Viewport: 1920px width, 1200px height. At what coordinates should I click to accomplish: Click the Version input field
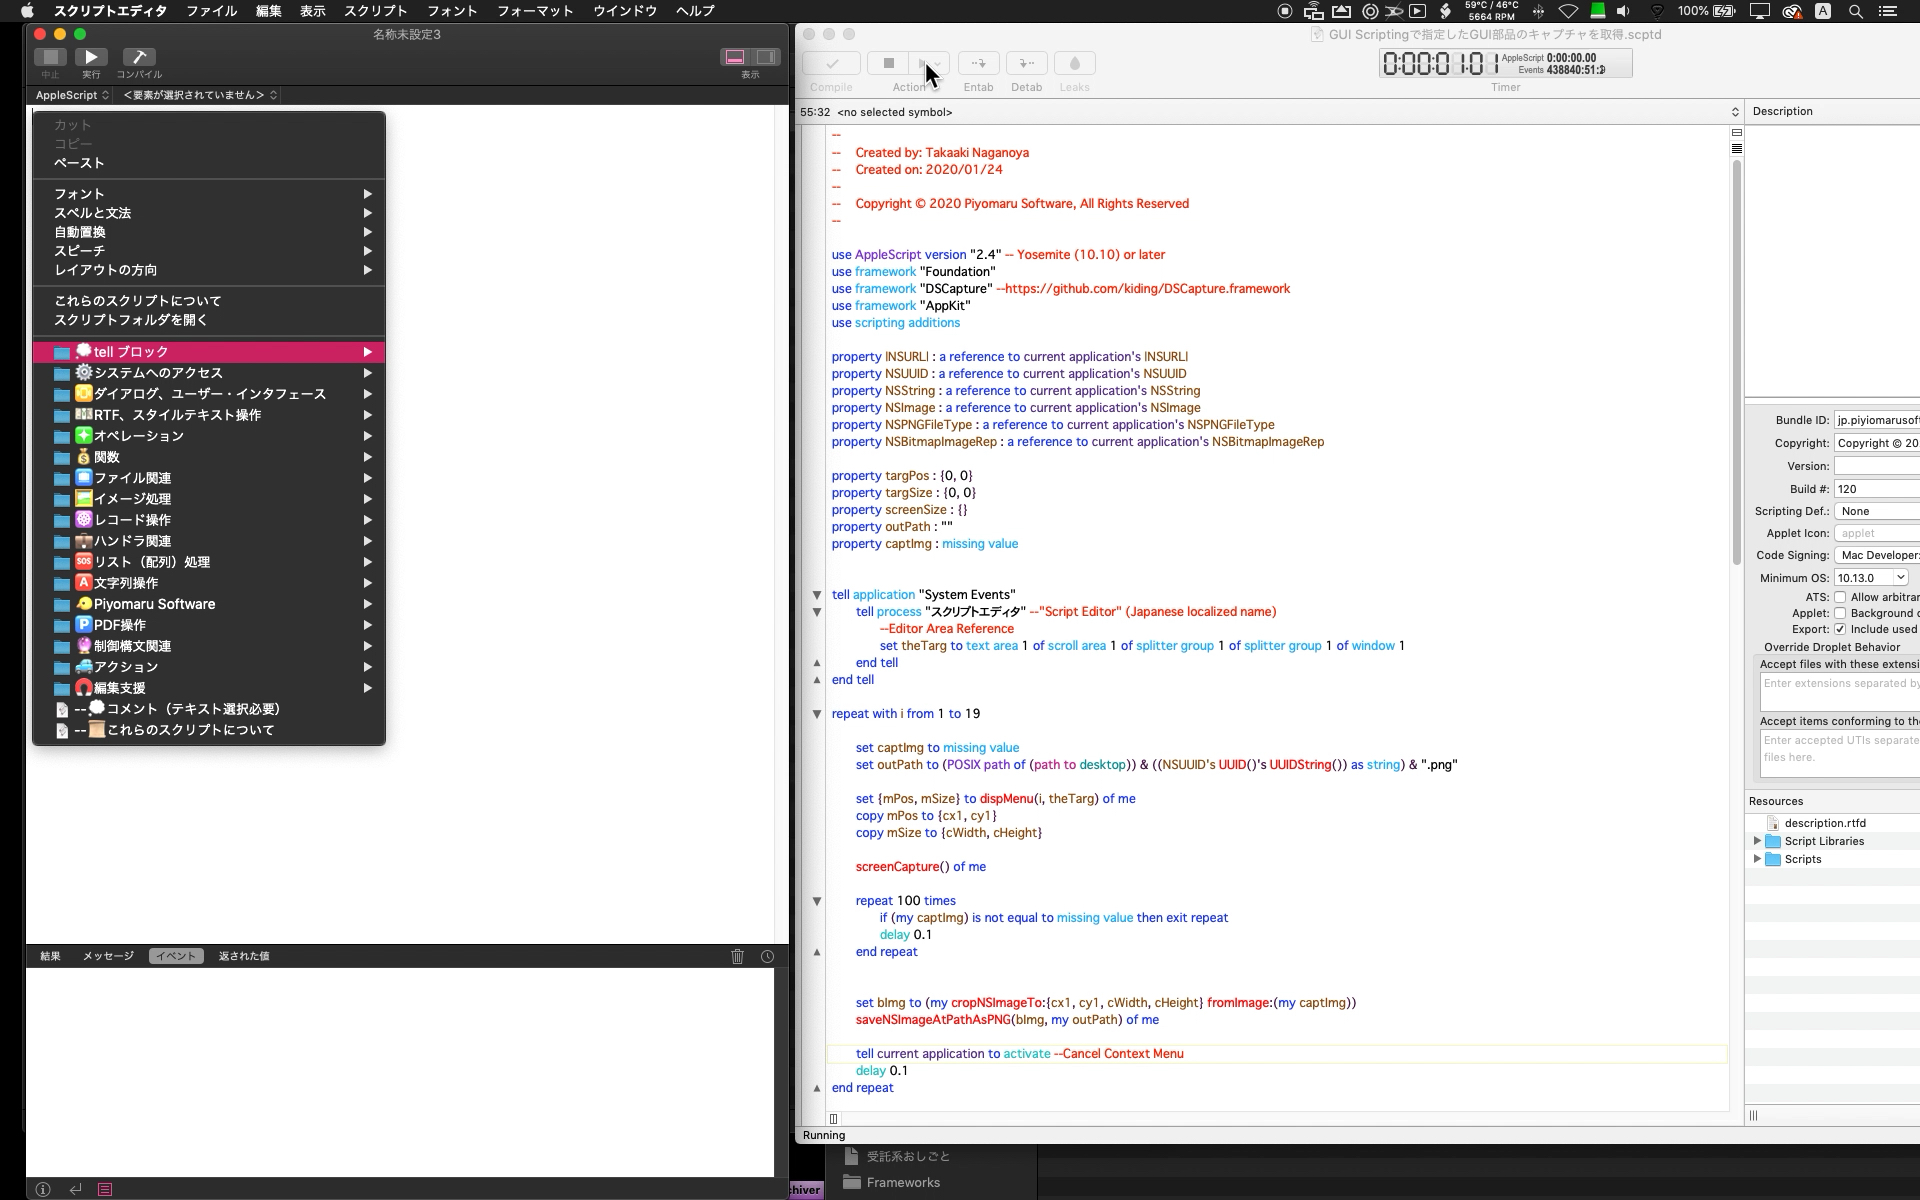1877,466
